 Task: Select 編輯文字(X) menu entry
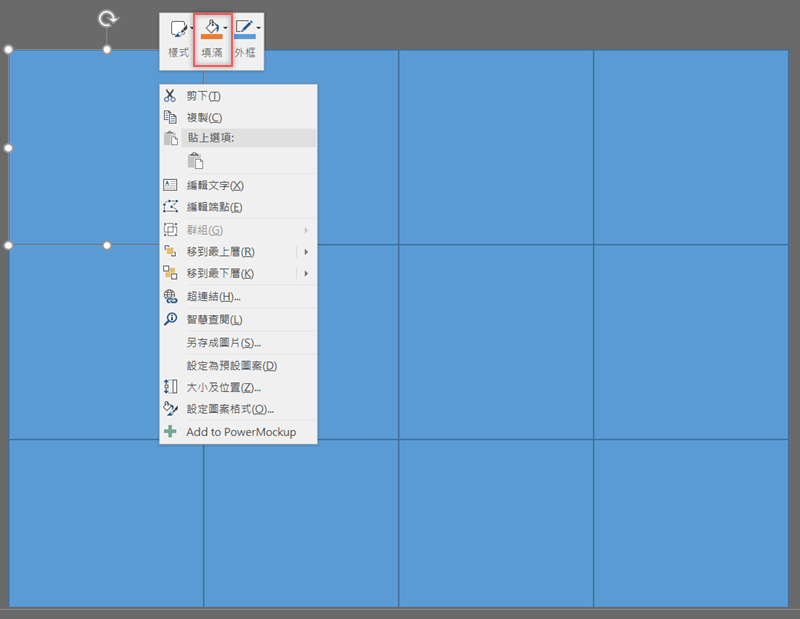(238, 185)
